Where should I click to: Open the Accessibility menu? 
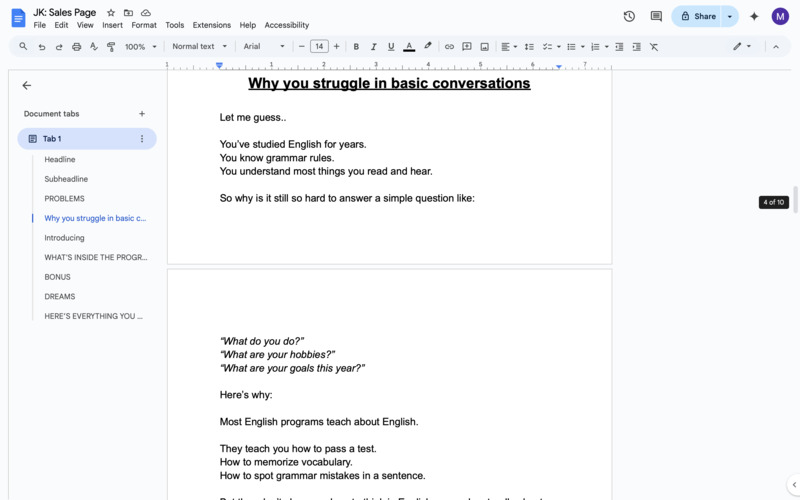pyautogui.click(x=287, y=25)
